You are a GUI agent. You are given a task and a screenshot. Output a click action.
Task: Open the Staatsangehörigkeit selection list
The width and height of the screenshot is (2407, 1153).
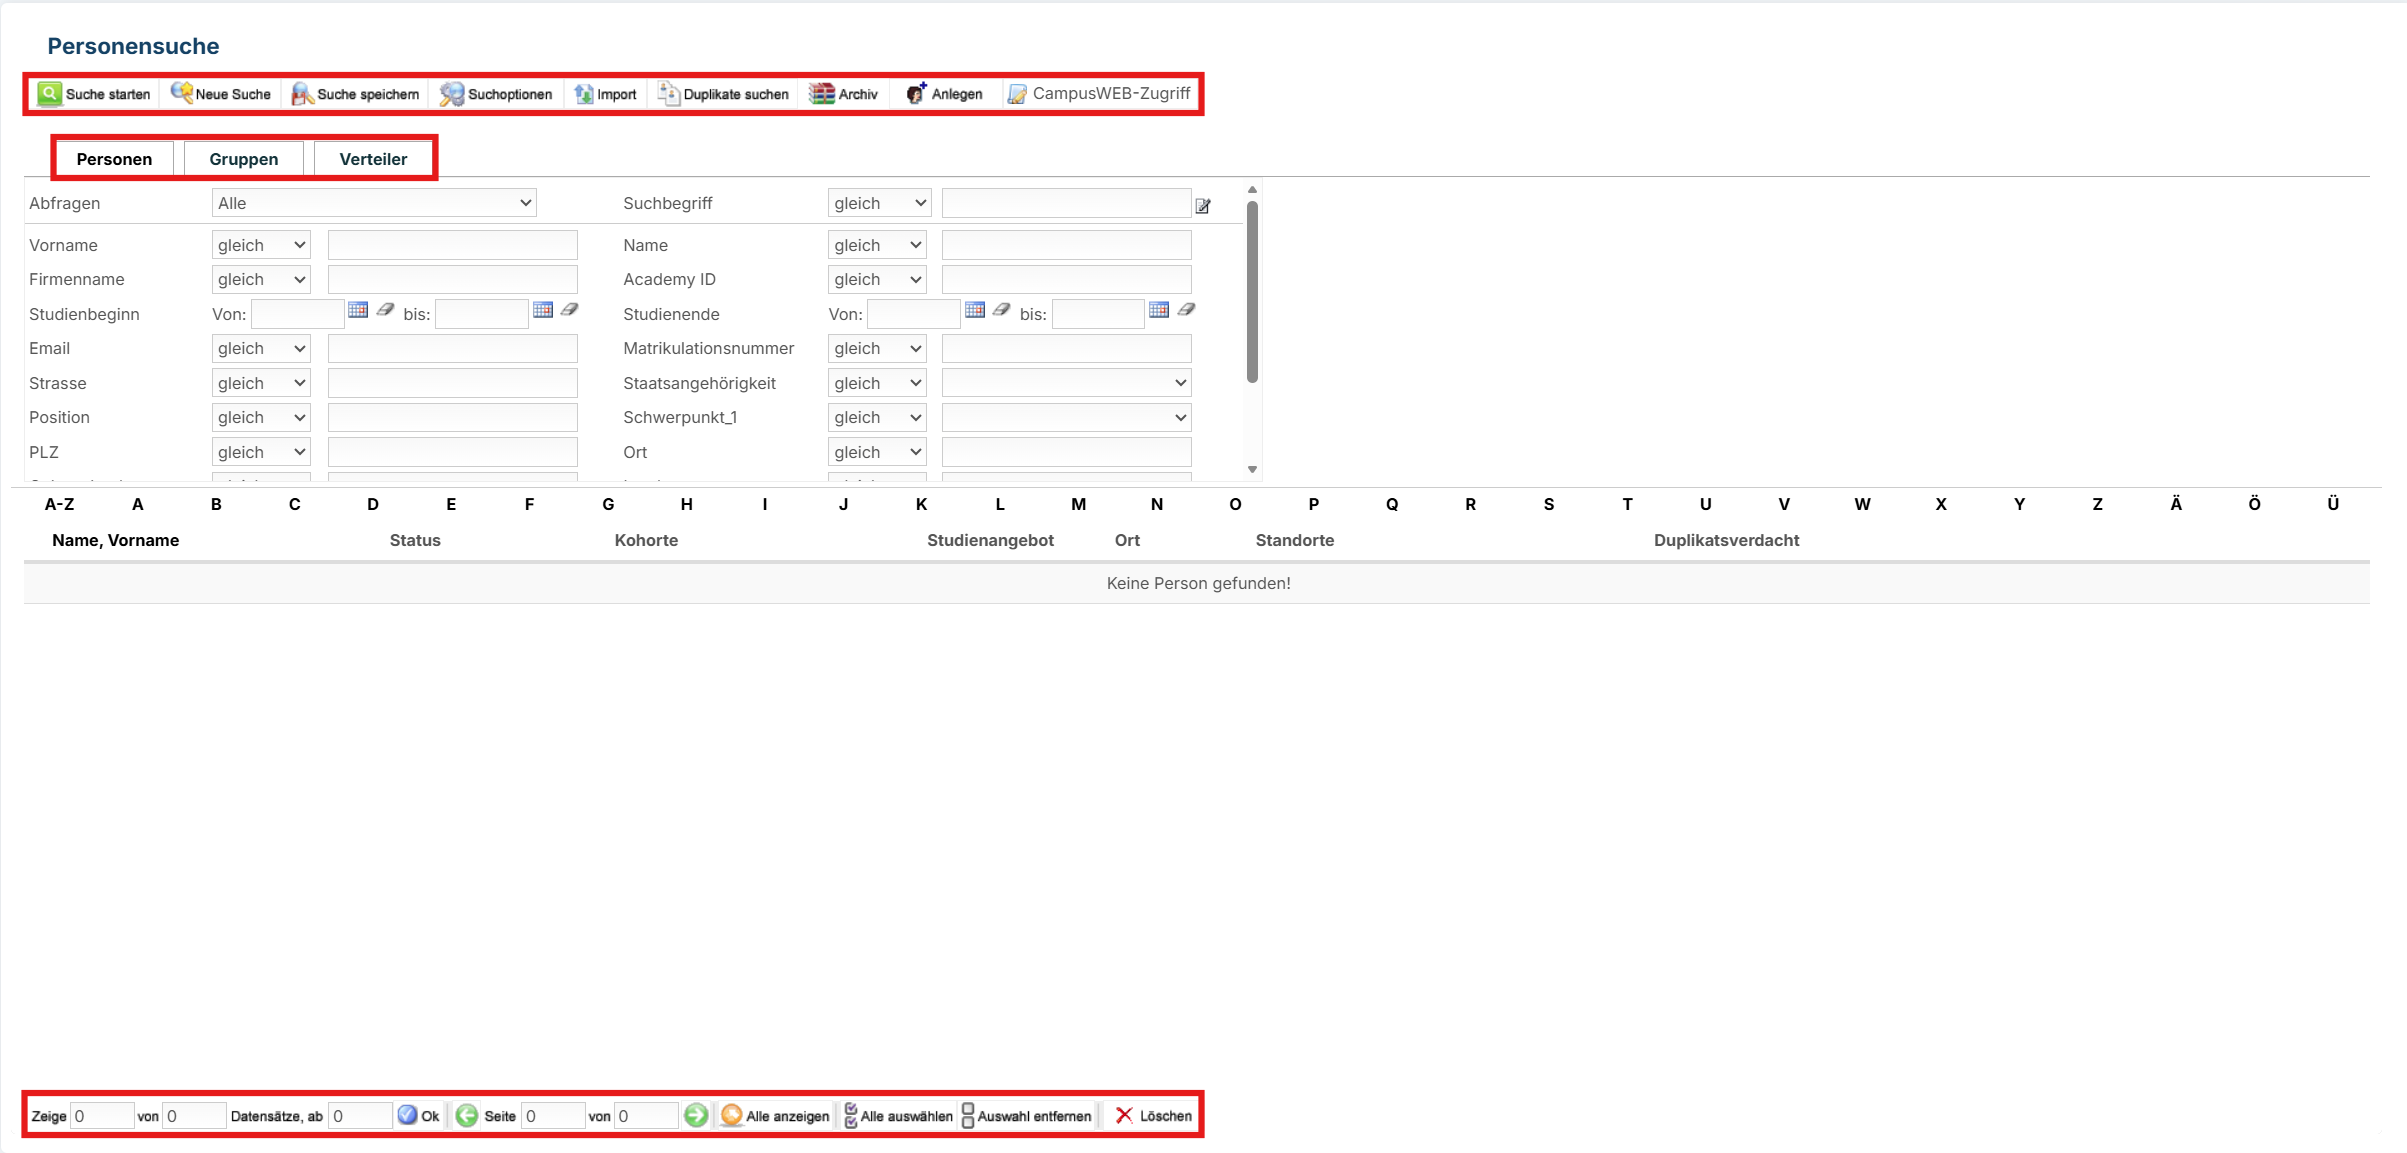[x=1065, y=382]
